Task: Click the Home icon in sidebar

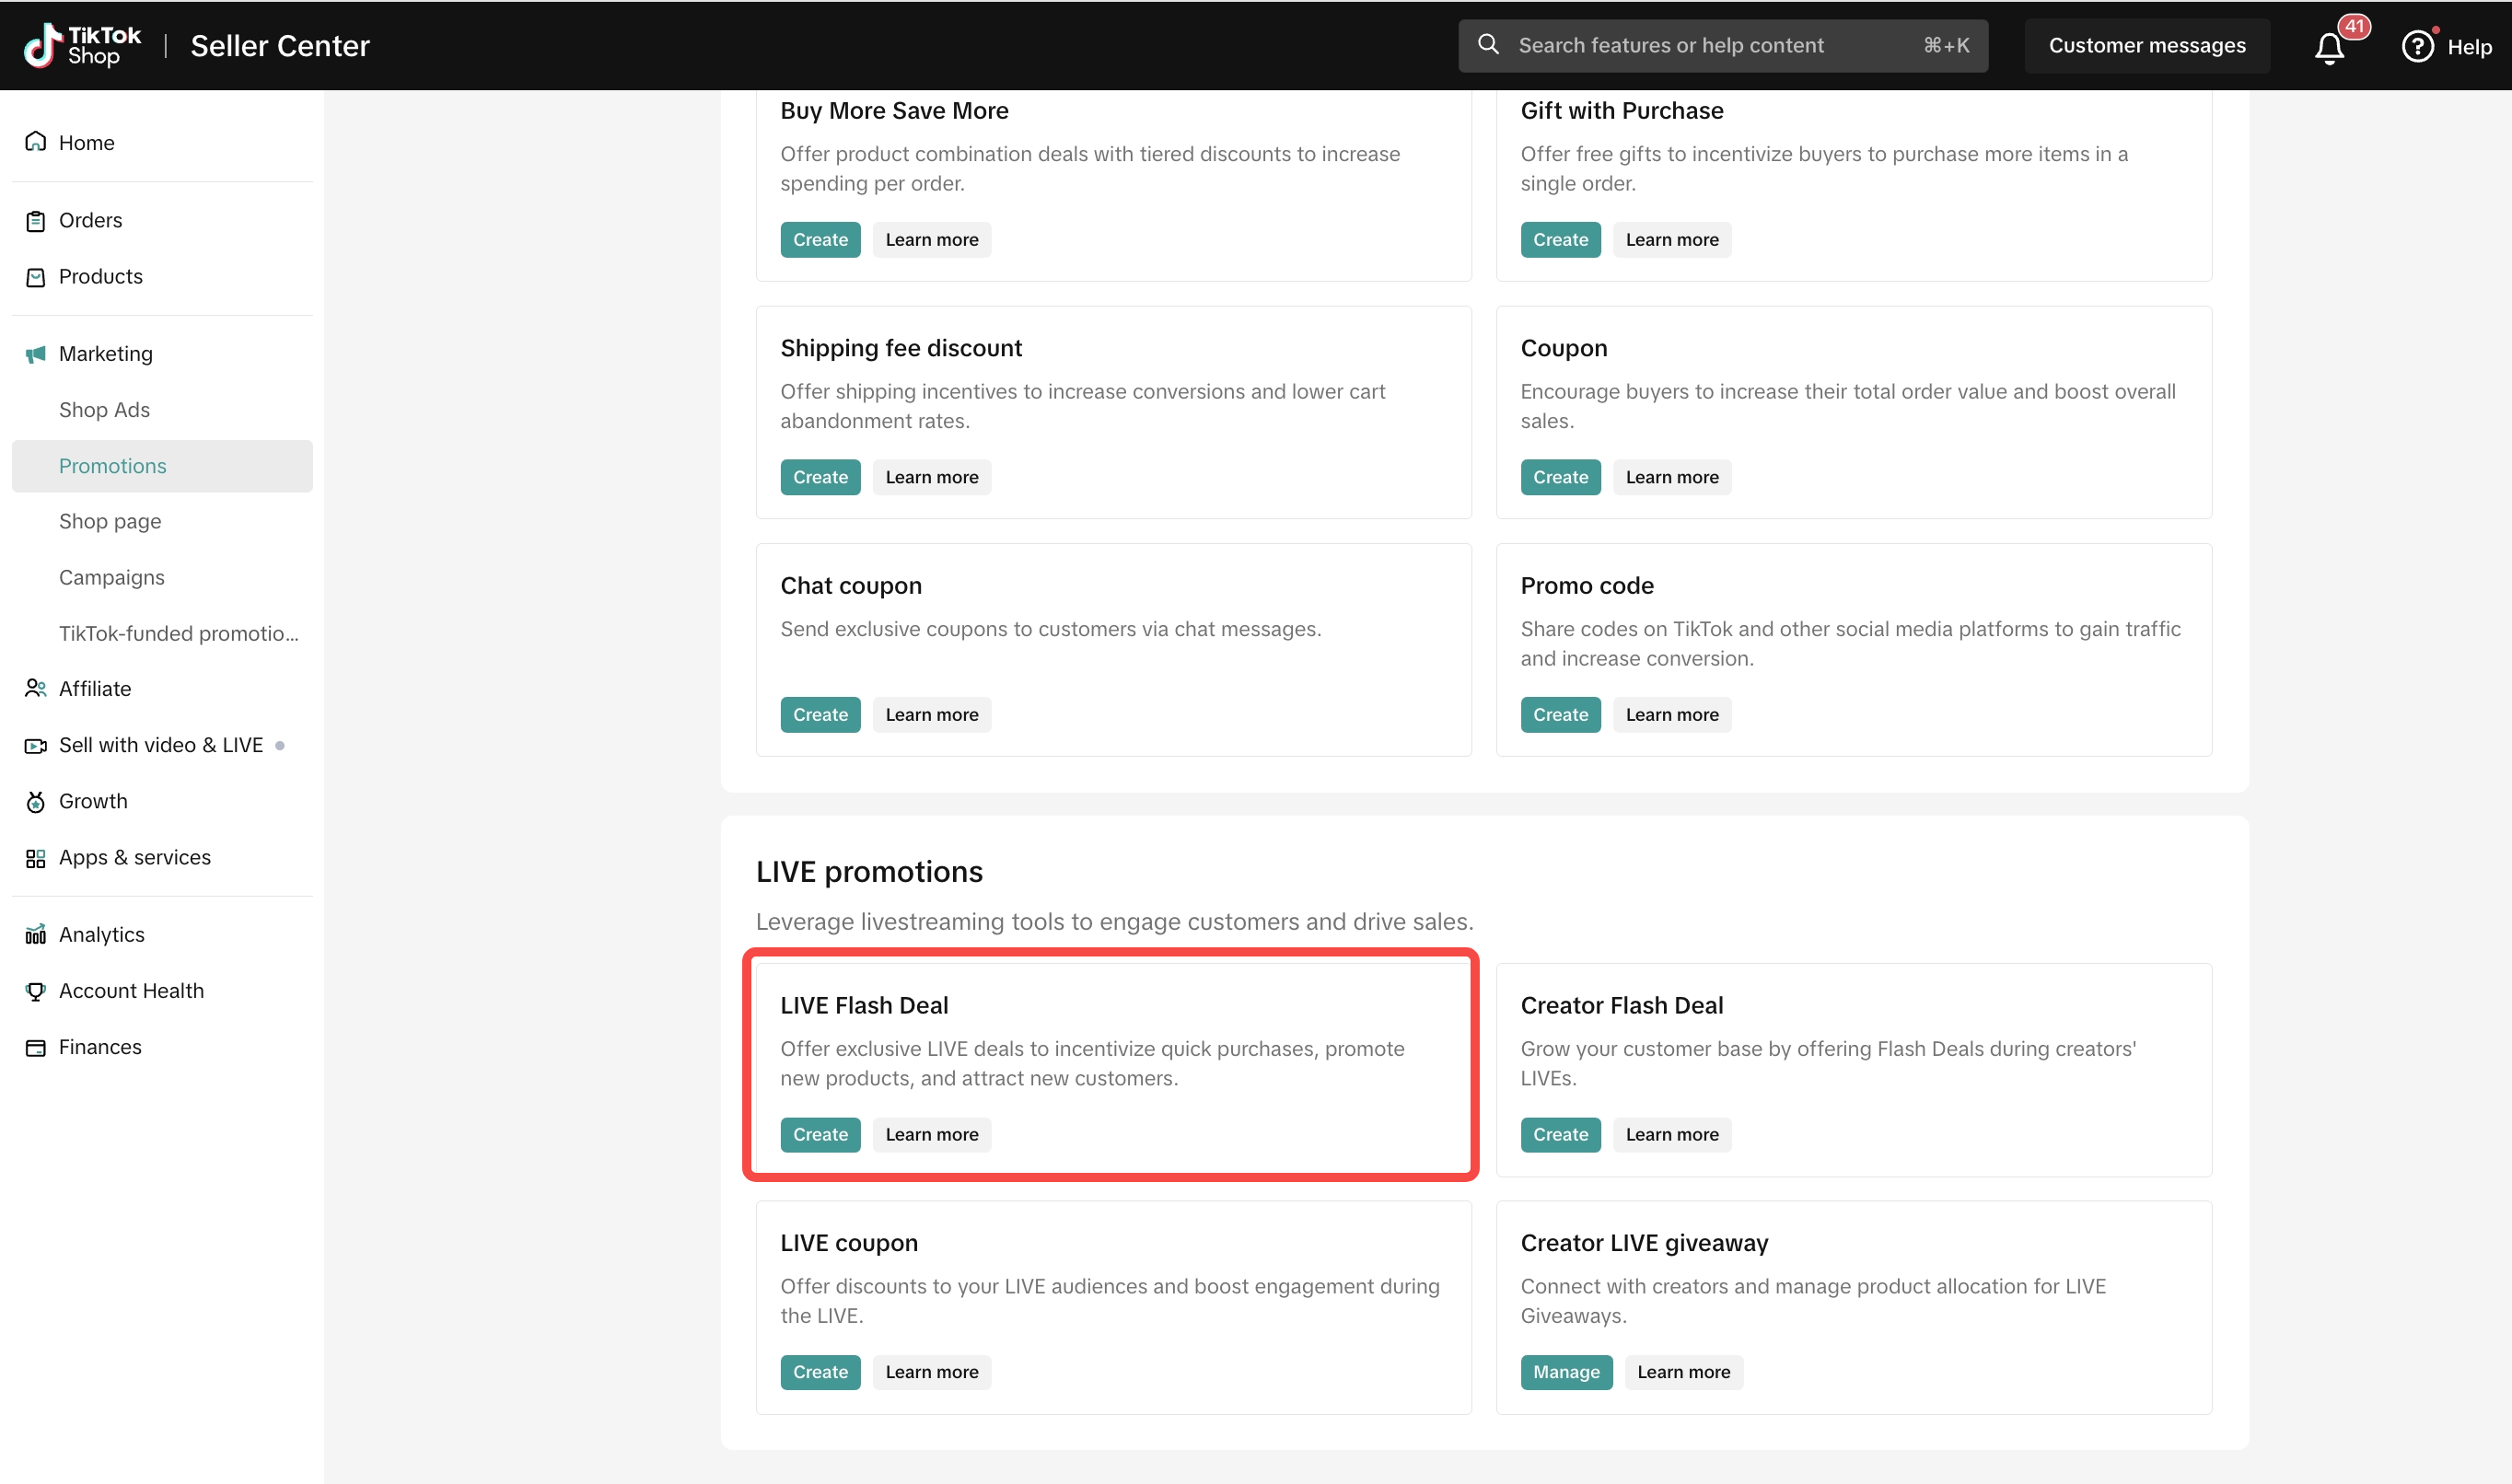Action: tap(36, 142)
